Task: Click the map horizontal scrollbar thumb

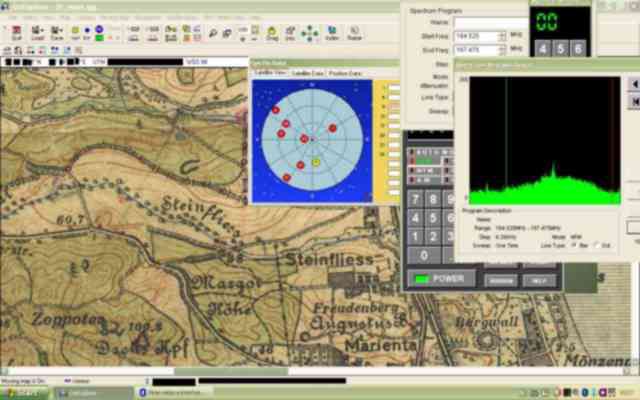Action: 231,371
